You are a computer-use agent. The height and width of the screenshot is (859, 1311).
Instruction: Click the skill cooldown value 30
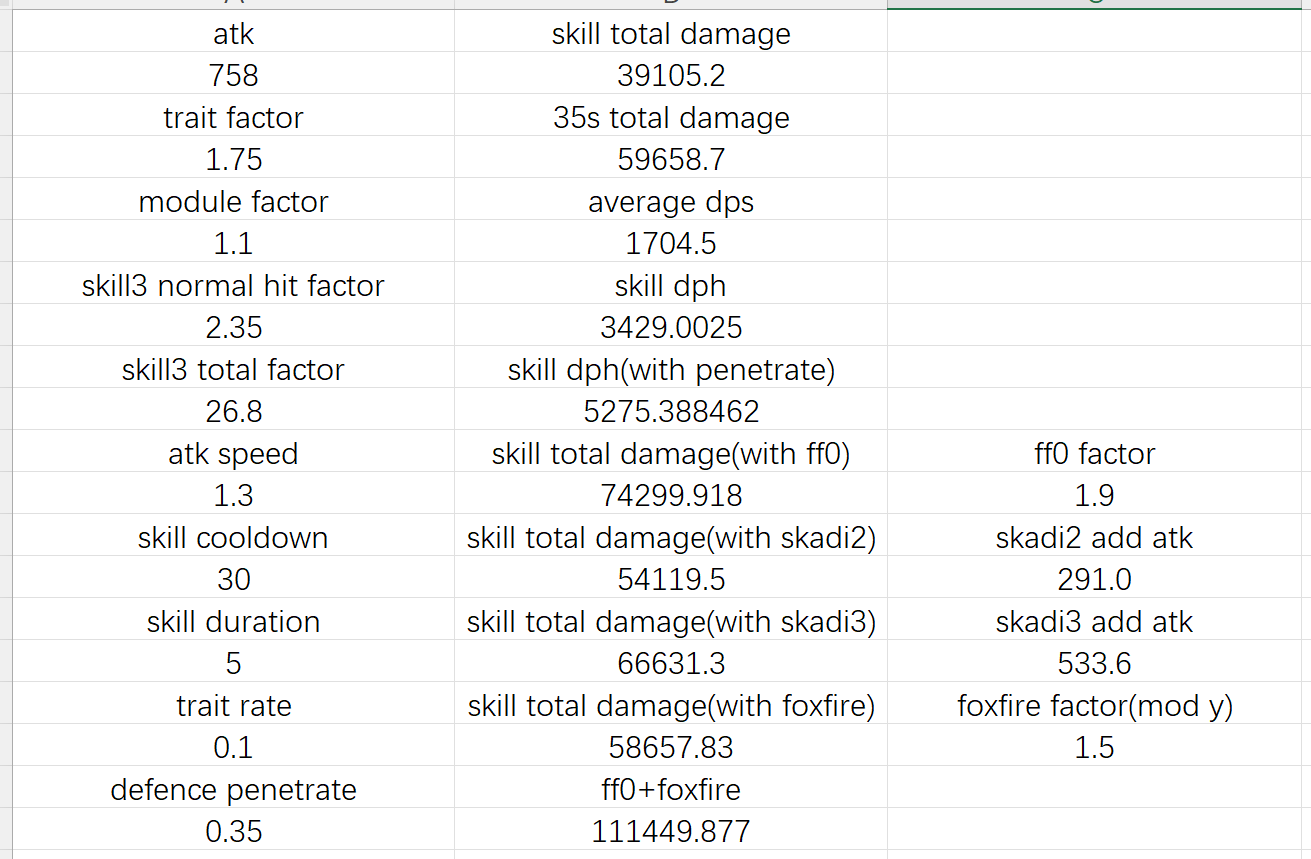pos(233,579)
